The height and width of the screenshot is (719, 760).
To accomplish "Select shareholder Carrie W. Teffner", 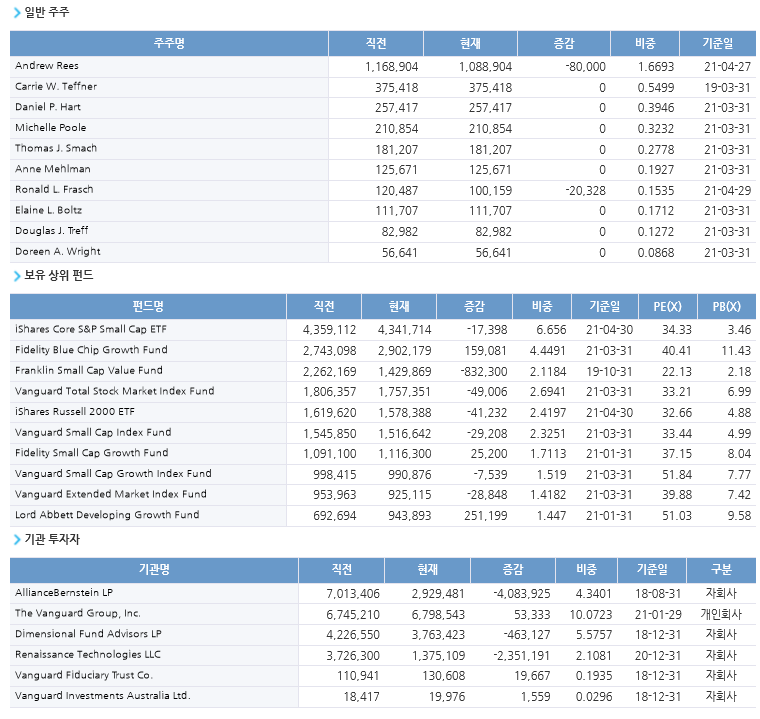I will click(x=56, y=87).
